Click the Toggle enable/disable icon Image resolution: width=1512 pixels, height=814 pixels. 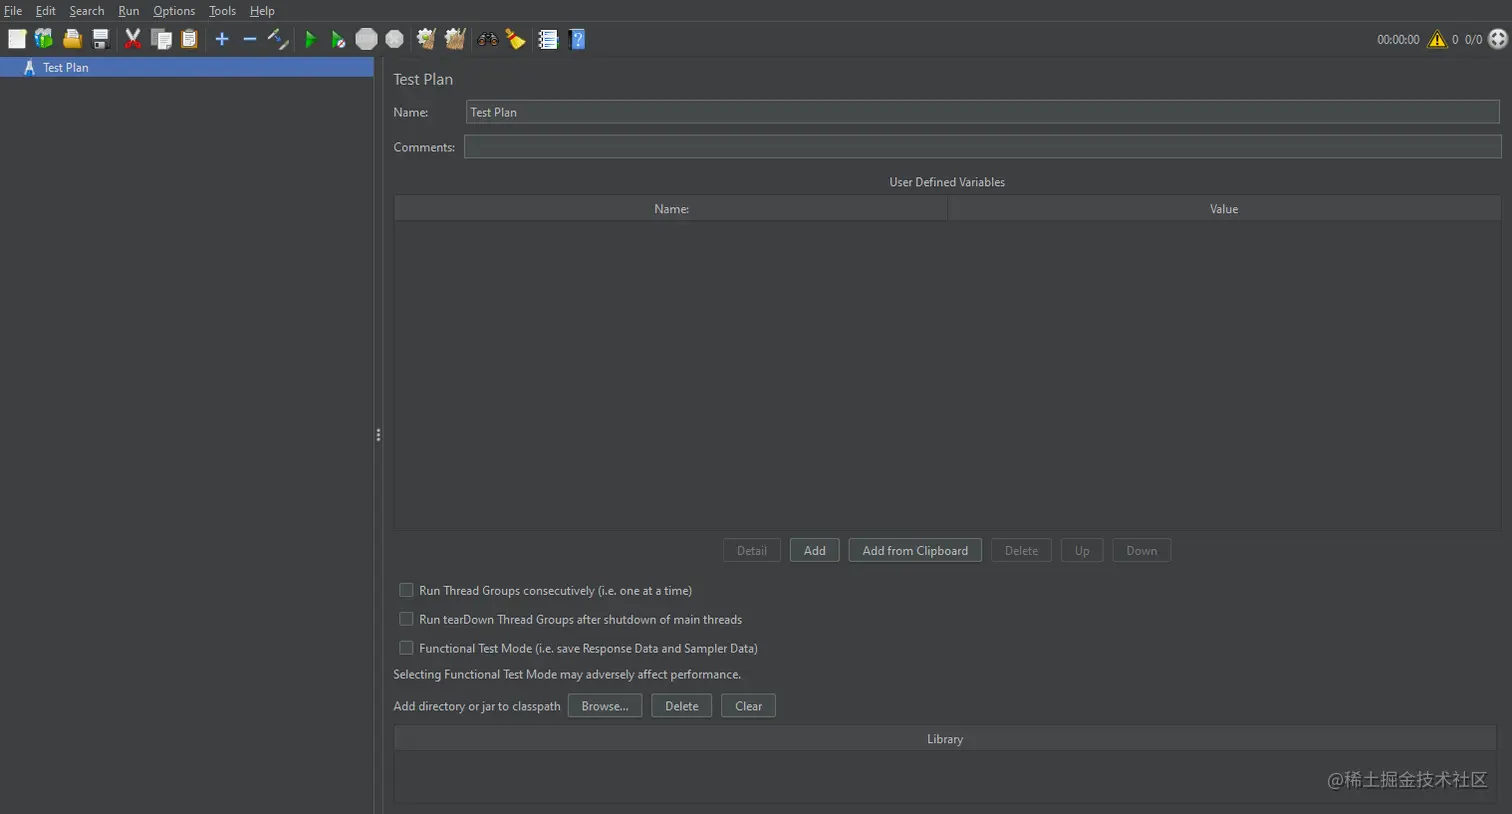(x=278, y=39)
